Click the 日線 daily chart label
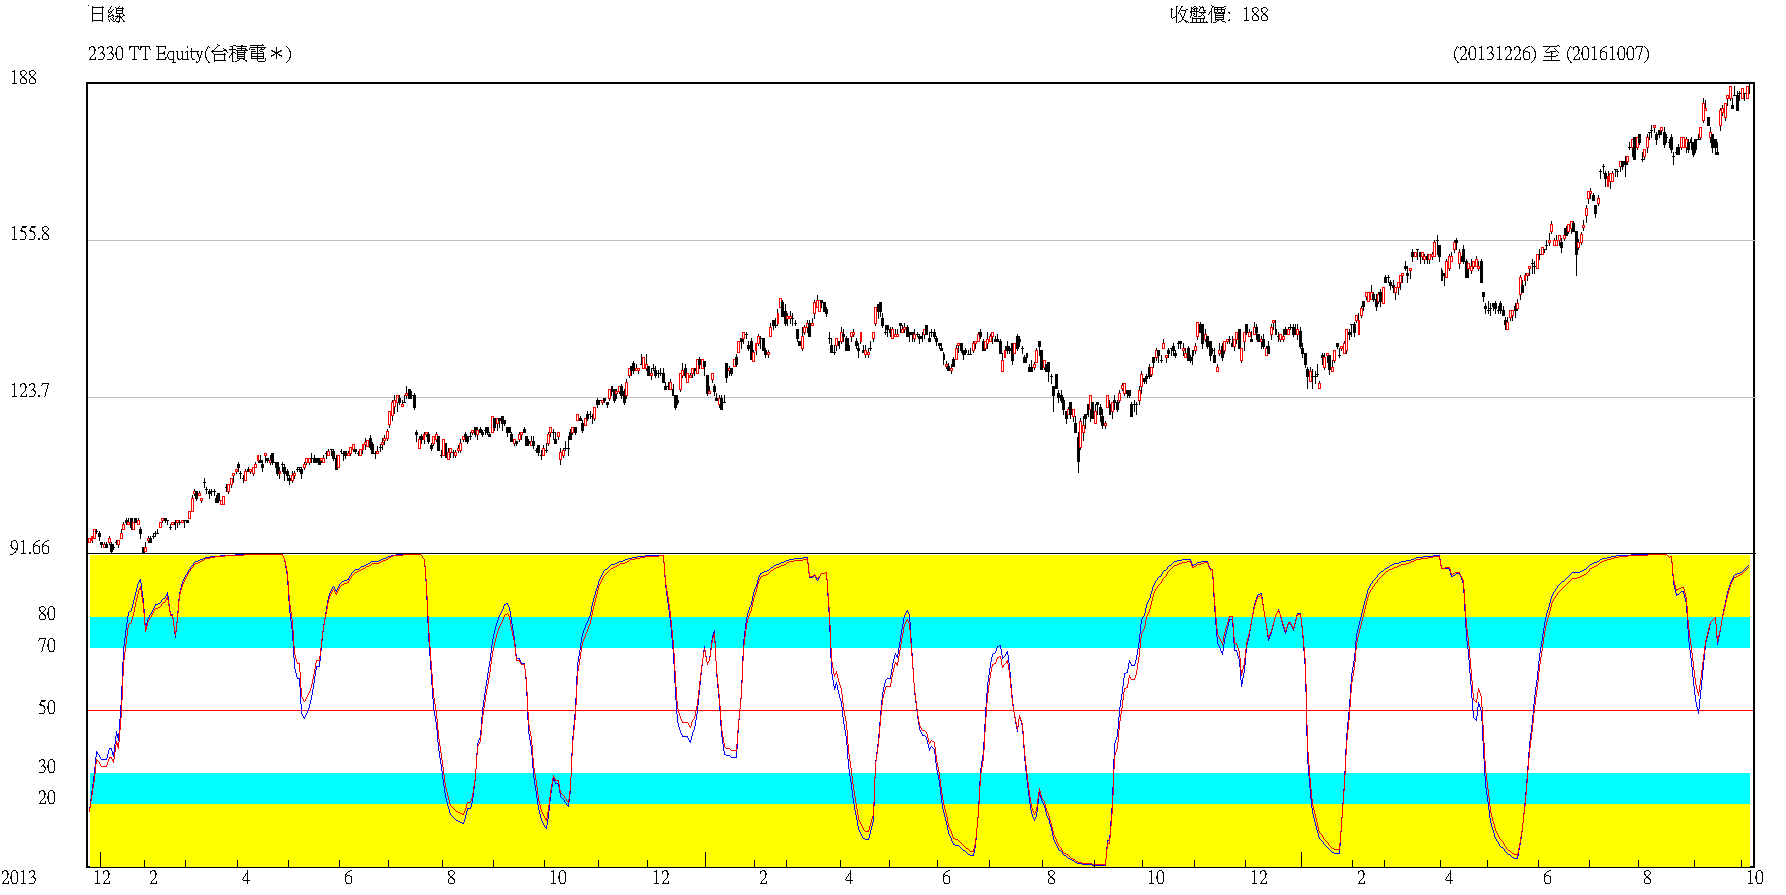1786x895 pixels. 107,14
